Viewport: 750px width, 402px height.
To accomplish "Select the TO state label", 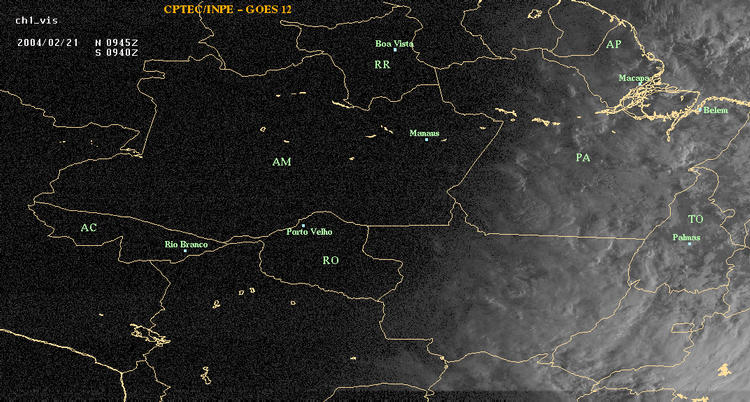I will [x=695, y=219].
